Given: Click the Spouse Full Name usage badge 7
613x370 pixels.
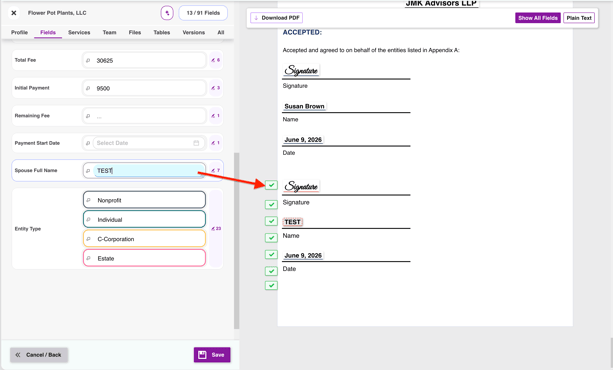Looking at the screenshot, I should [x=215, y=171].
